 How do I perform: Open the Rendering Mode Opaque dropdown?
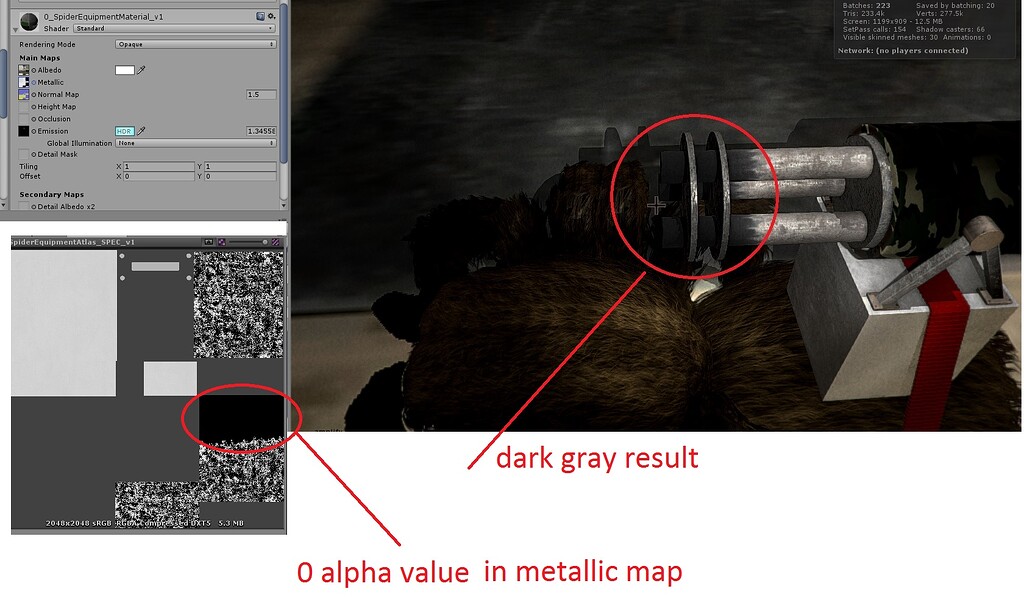[196, 44]
